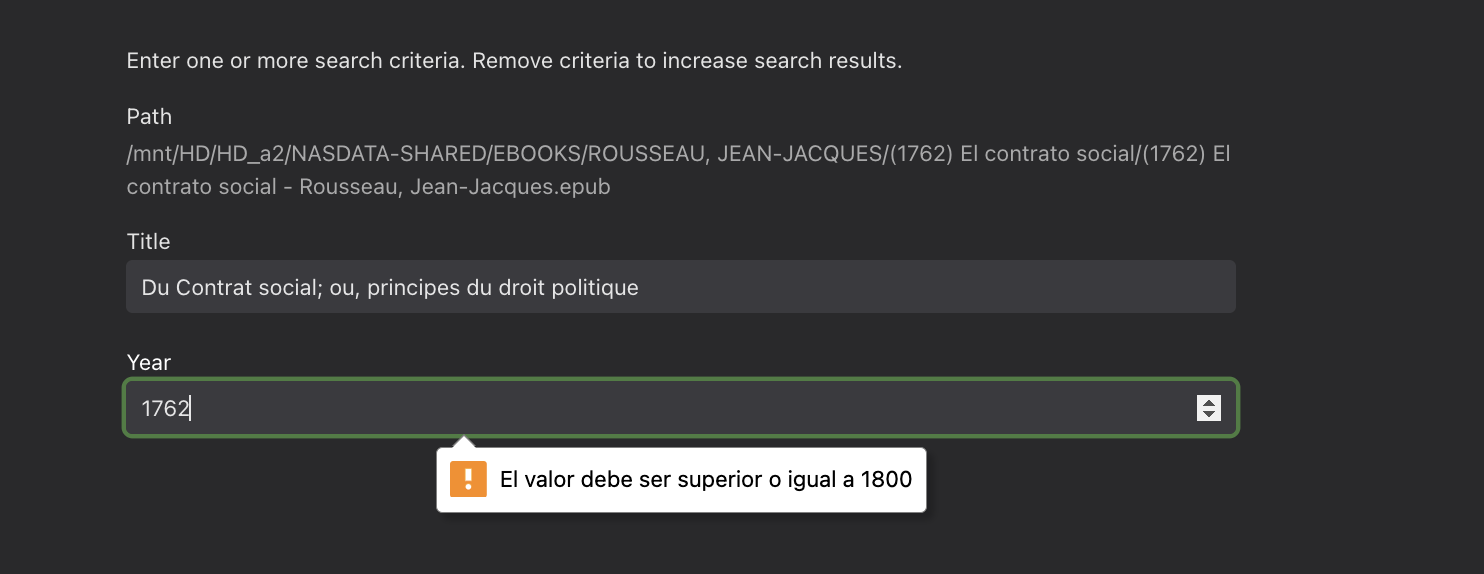Click the orange warning exclamation icon
The image size is (1484, 574).
point(468,480)
